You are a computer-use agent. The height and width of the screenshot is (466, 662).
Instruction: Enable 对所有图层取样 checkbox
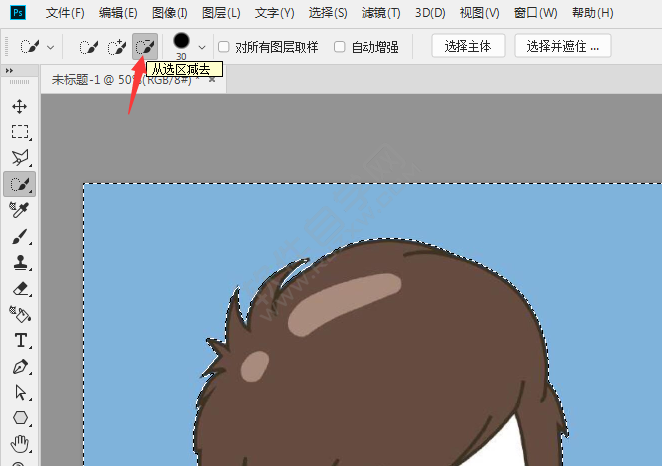223,47
